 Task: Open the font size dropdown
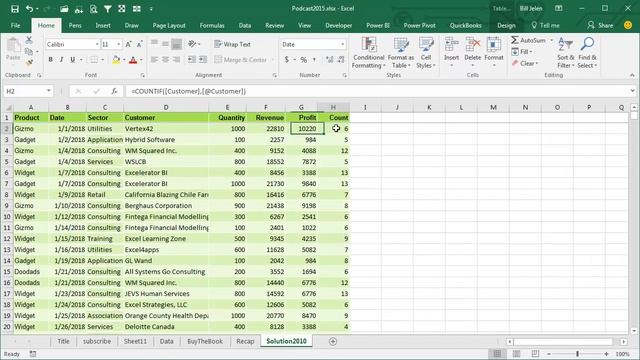pyautogui.click(x=119, y=44)
